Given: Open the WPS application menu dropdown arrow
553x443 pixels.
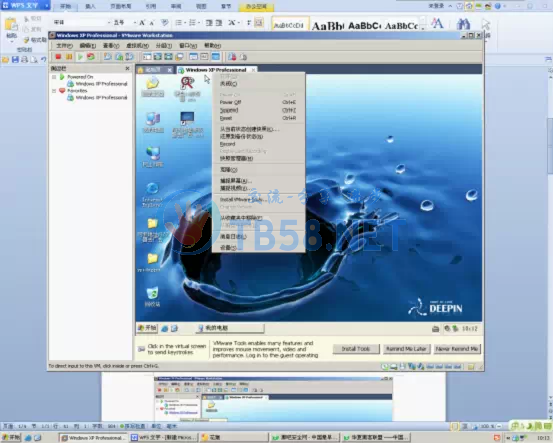Looking at the screenshot, I should [x=46, y=5].
